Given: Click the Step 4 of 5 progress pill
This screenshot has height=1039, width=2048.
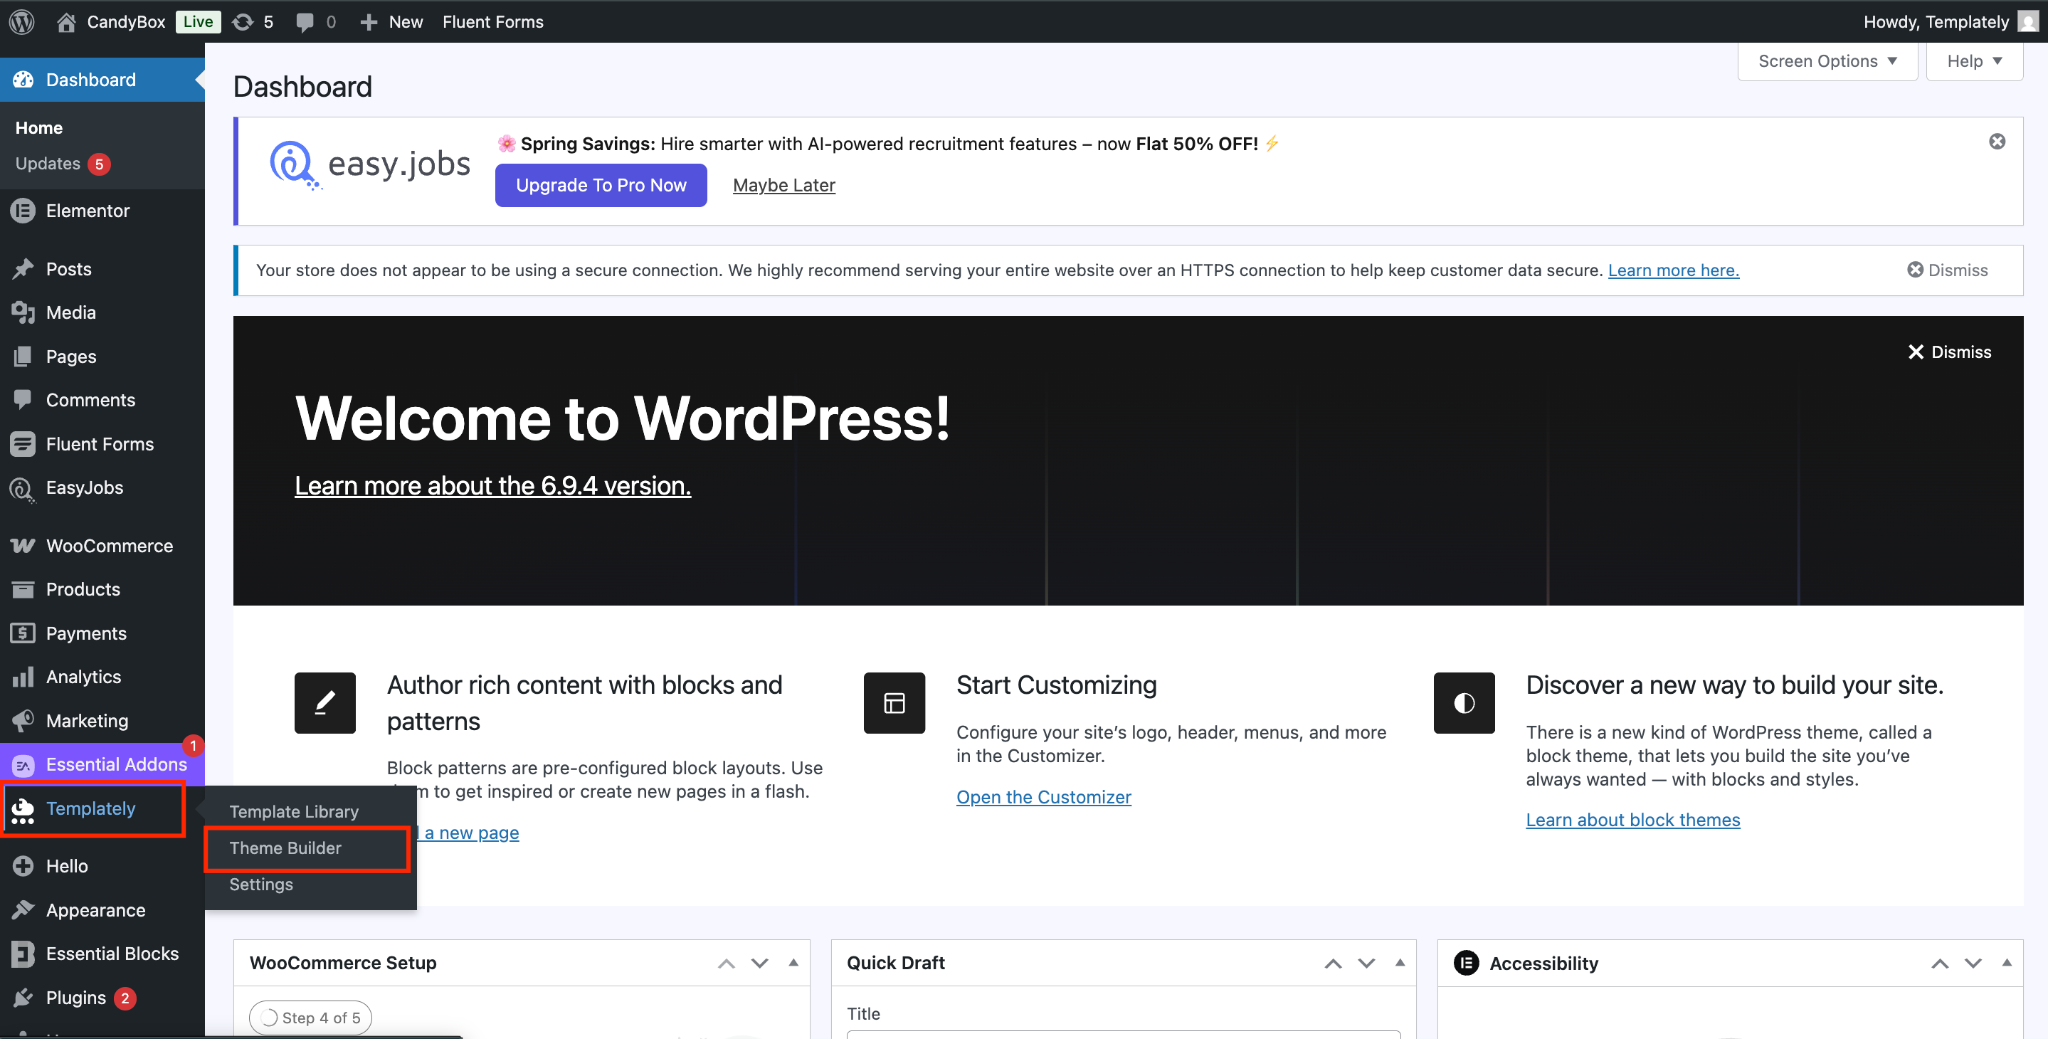Looking at the screenshot, I should 311,1018.
